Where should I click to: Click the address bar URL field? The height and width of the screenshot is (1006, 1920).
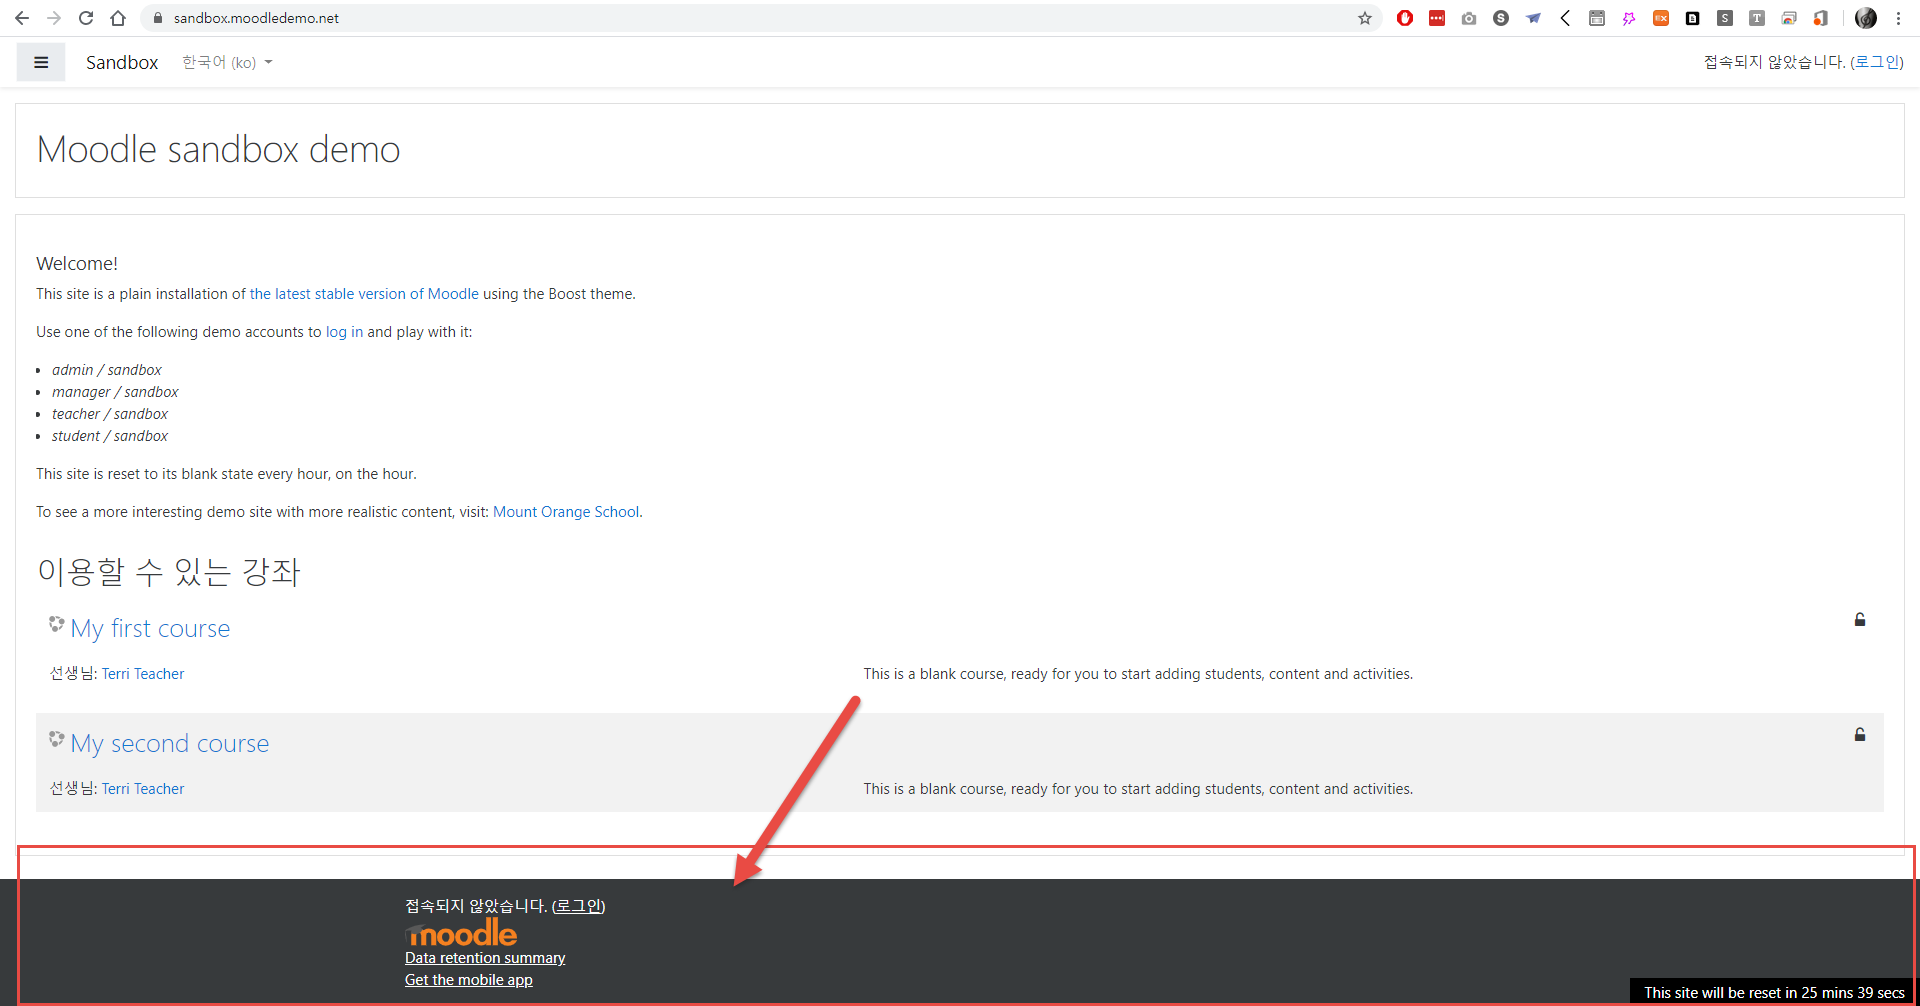[x=760, y=18]
